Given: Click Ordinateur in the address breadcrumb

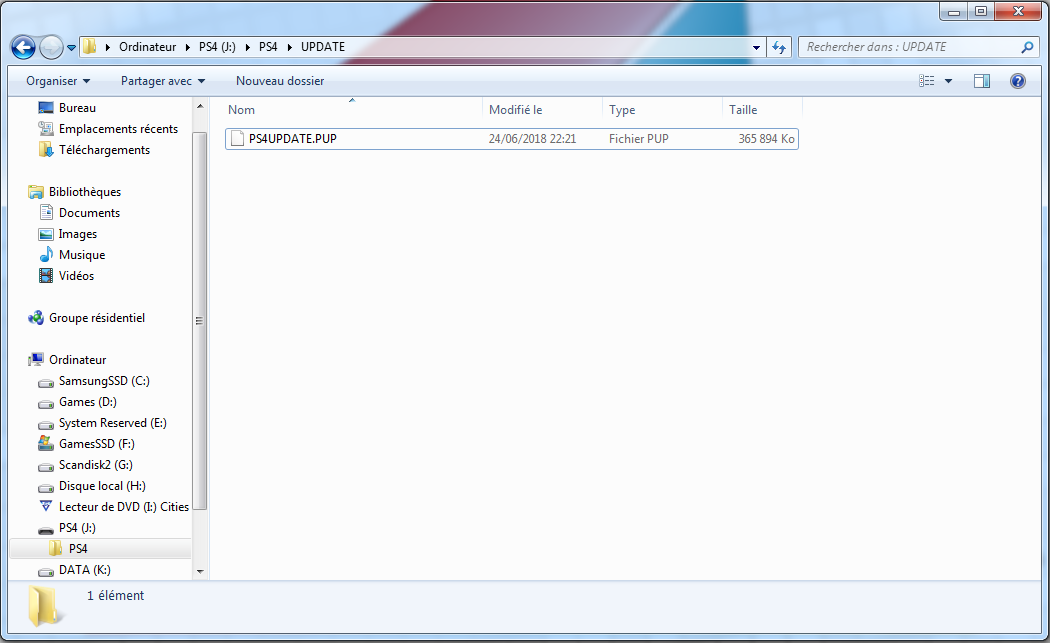Looking at the screenshot, I should [x=147, y=47].
